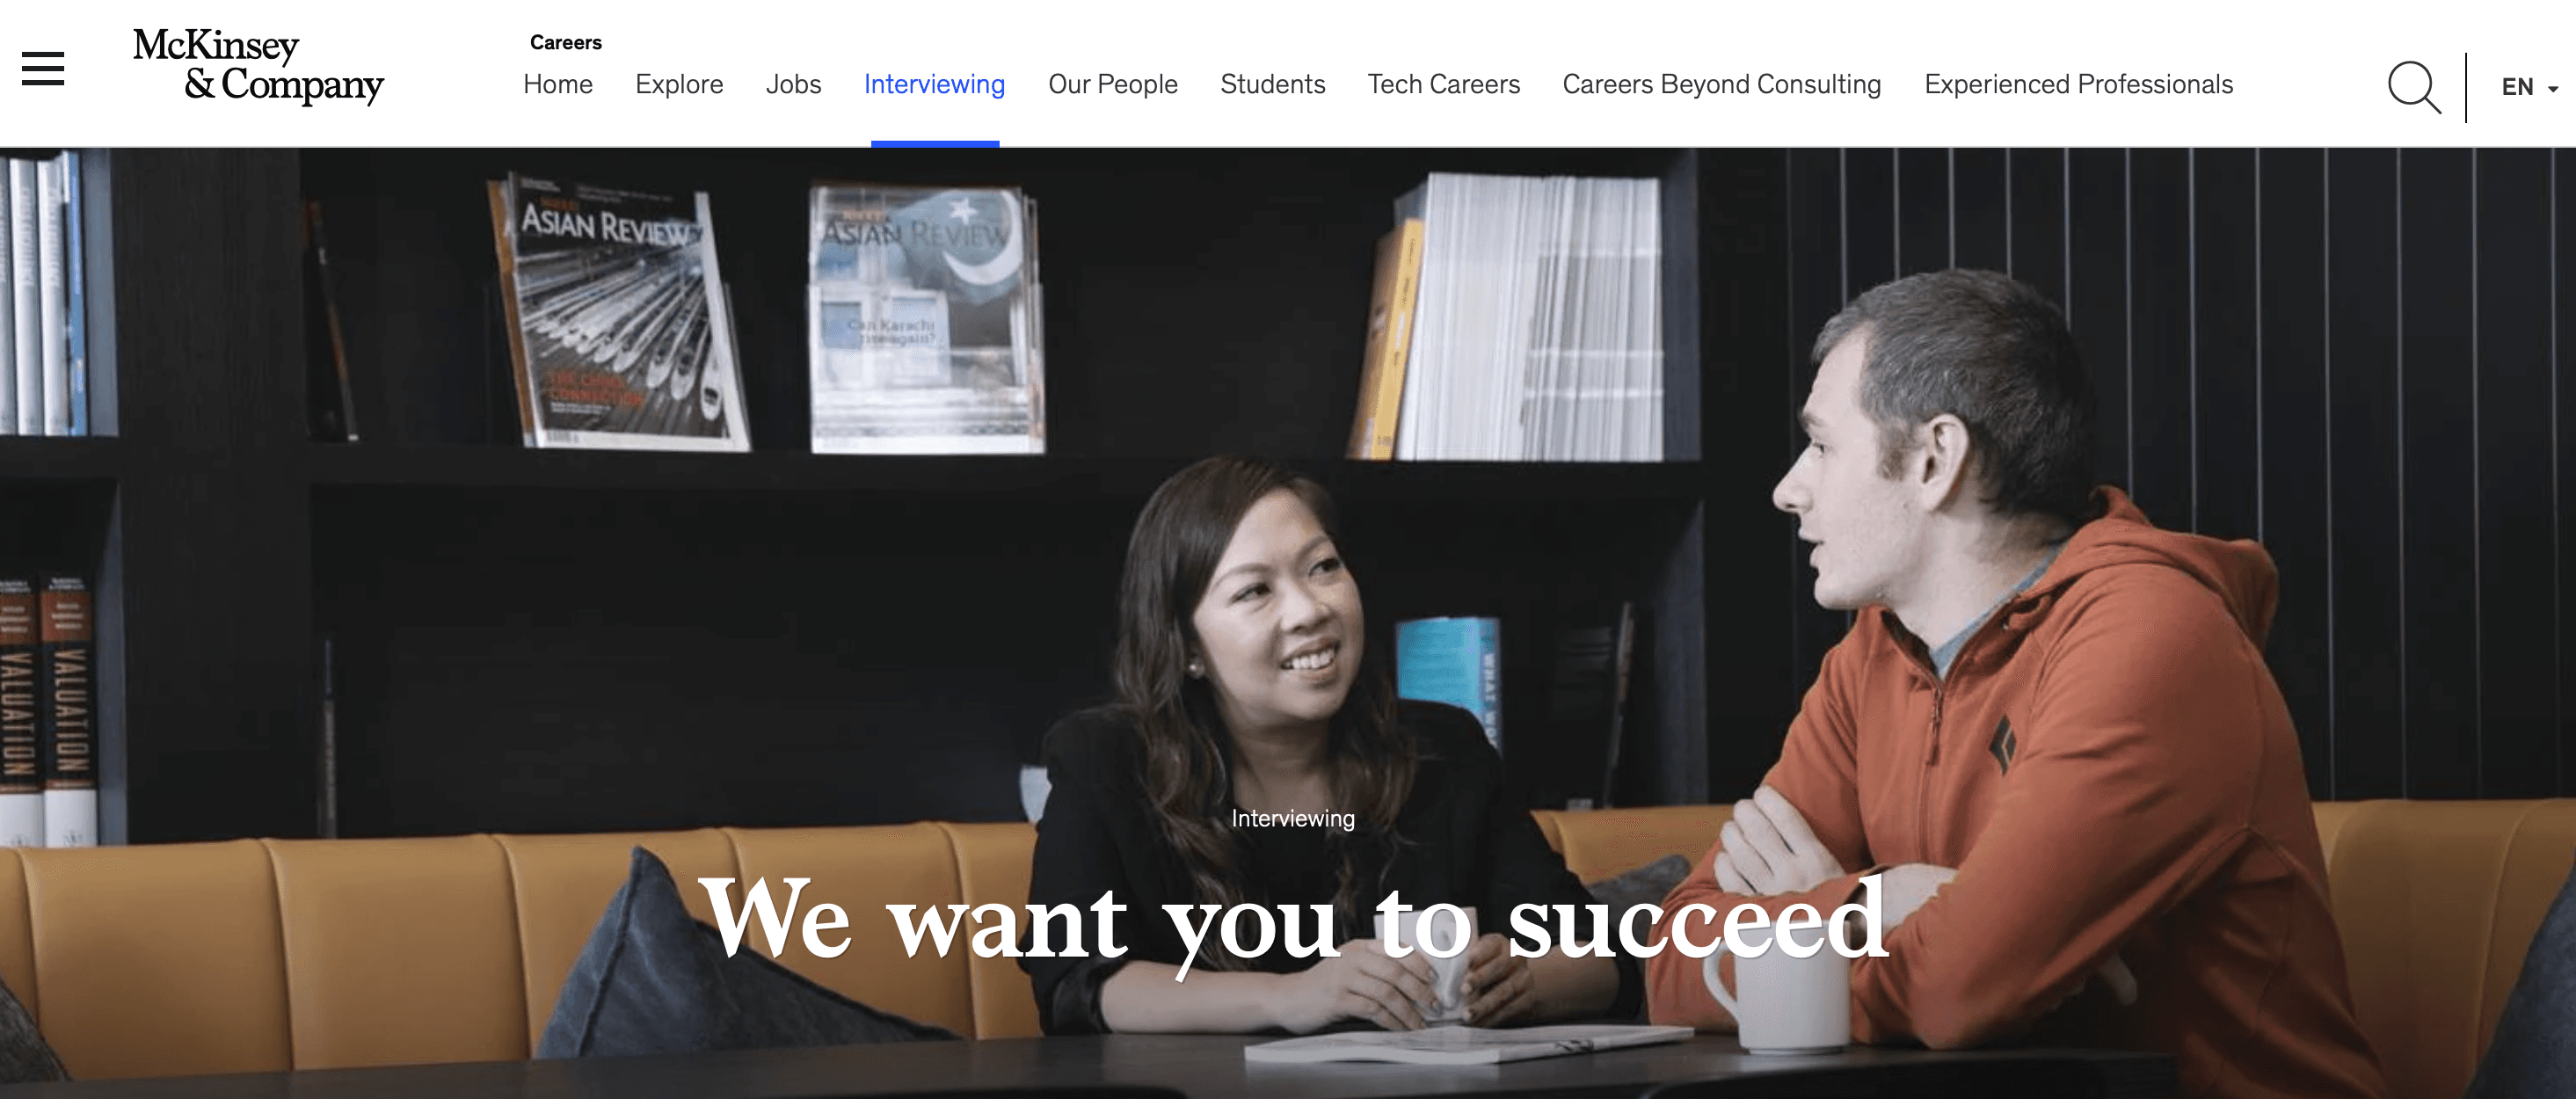The width and height of the screenshot is (2576, 1099).
Task: Click the Interviewing label over the hero image
Action: (1293, 818)
